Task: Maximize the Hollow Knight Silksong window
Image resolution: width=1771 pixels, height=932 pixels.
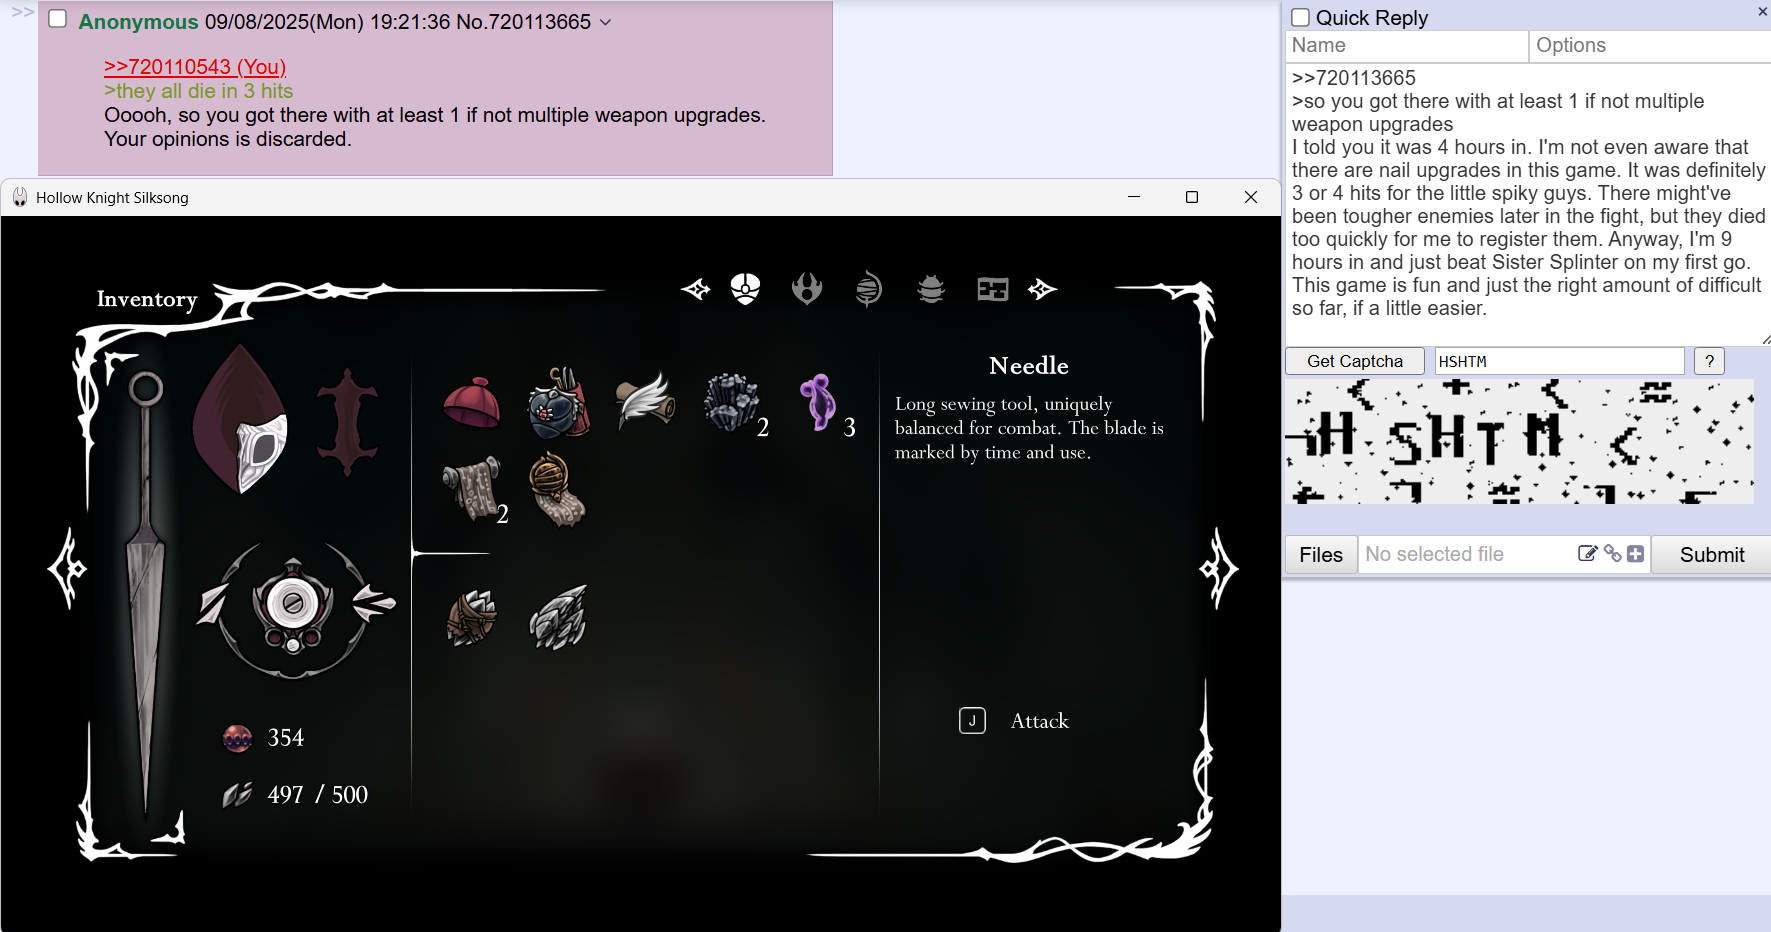Action: coord(1192,197)
